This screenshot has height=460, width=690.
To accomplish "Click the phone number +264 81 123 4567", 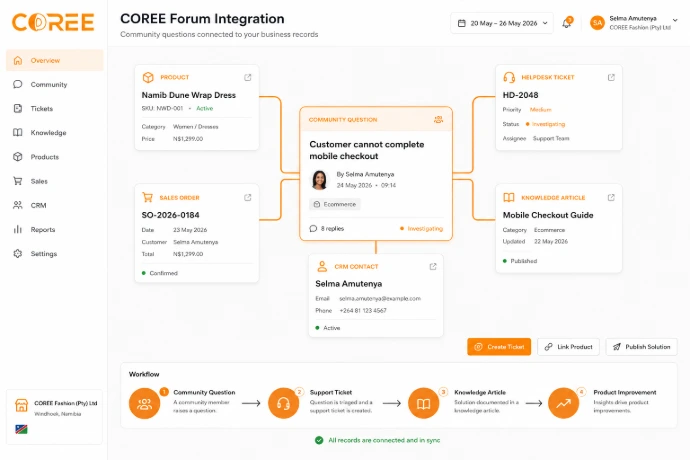I will tap(363, 310).
